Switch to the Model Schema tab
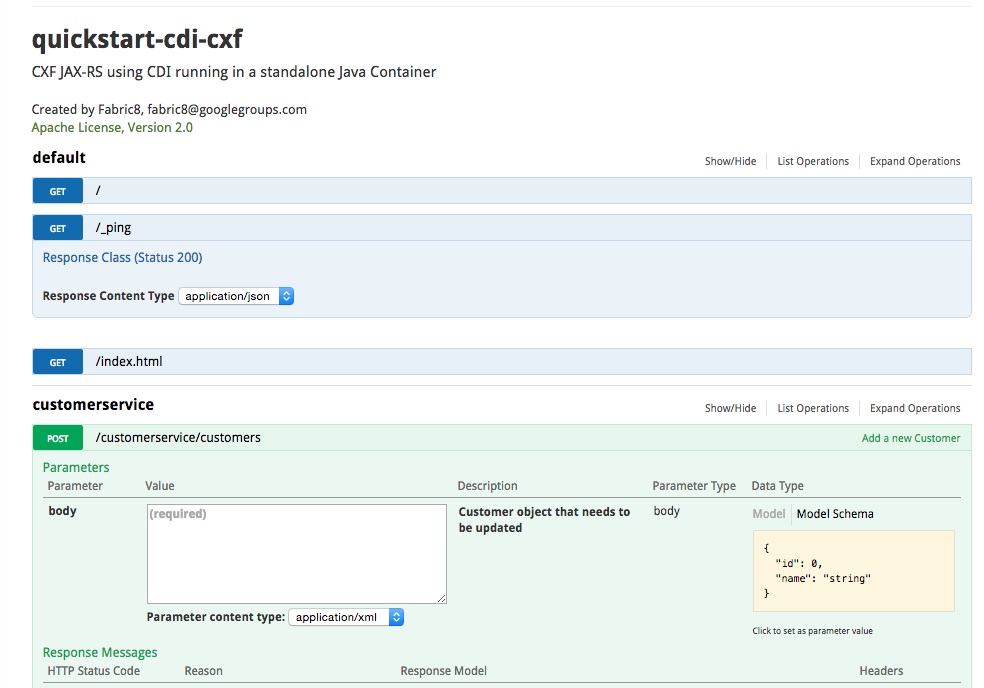Screen dimensions: 984x688 835,514
